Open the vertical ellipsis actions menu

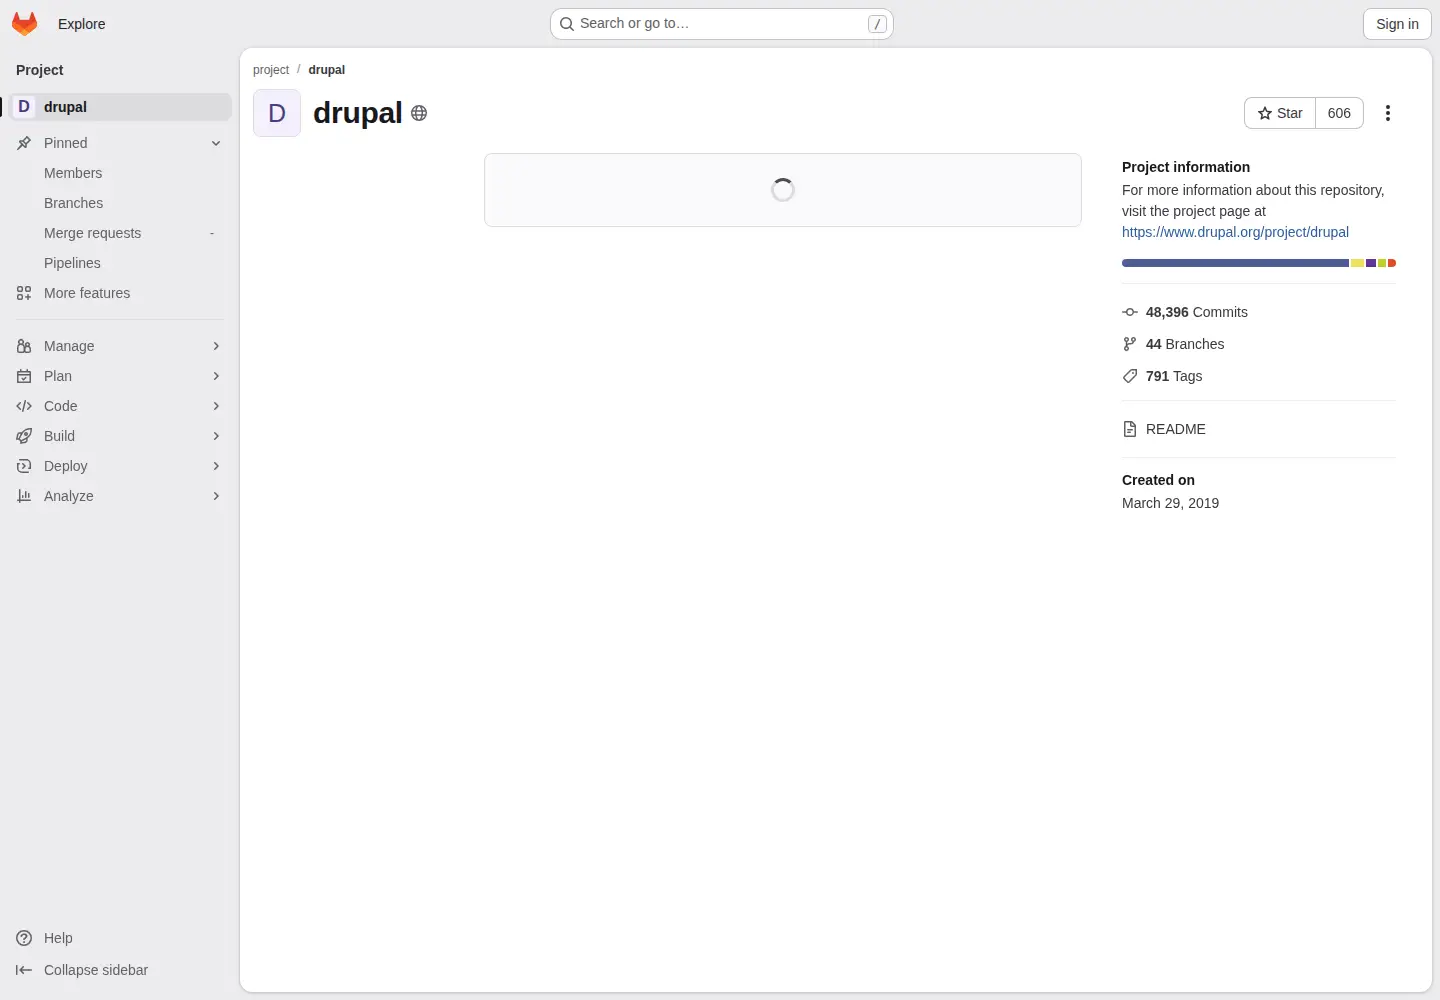pyautogui.click(x=1388, y=113)
